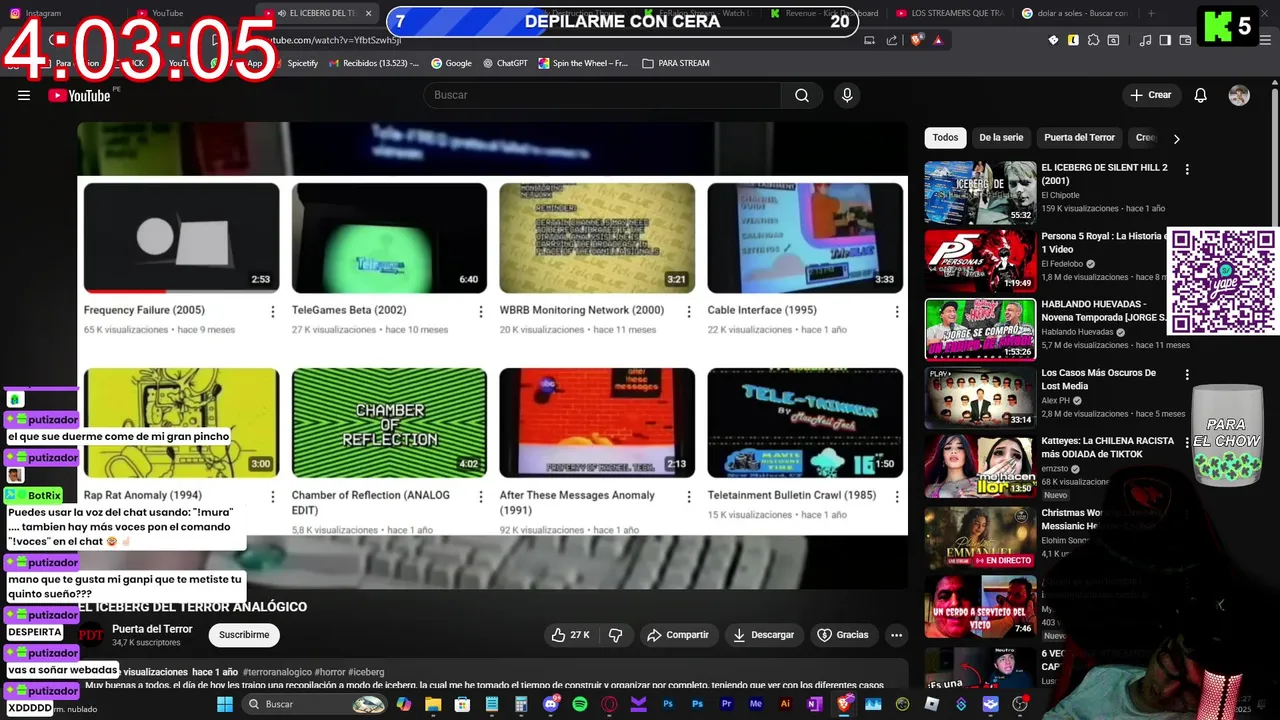Open Hablando Huevadas Novena Temporada thumbnail
The image size is (1280, 720).
click(980, 329)
